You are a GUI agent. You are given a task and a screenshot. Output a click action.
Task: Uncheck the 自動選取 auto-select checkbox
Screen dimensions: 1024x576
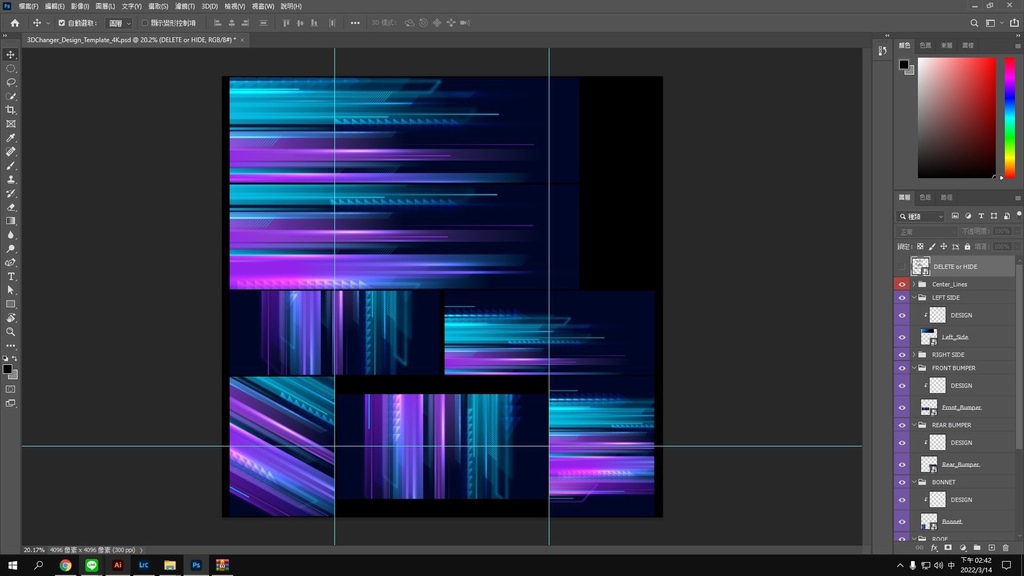[x=61, y=23]
